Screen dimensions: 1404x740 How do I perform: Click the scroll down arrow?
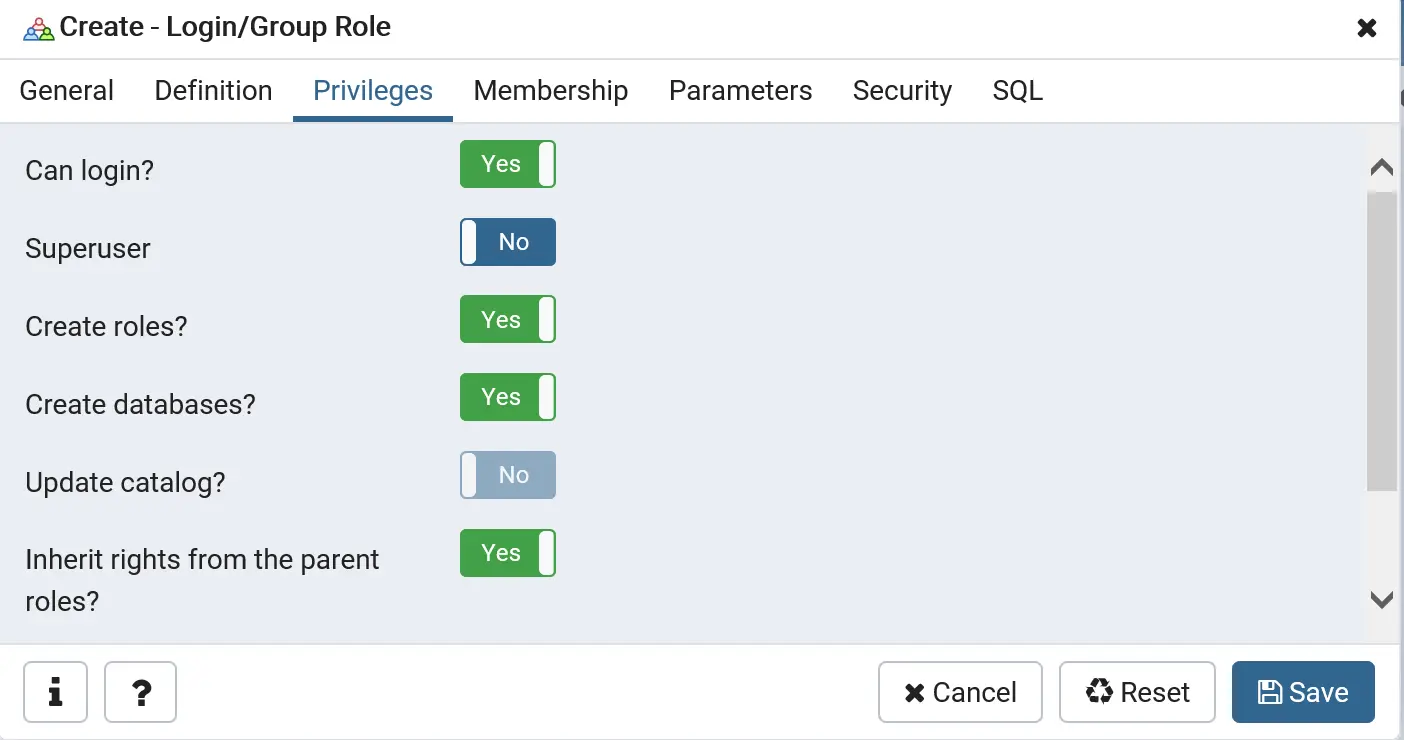coord(1382,600)
